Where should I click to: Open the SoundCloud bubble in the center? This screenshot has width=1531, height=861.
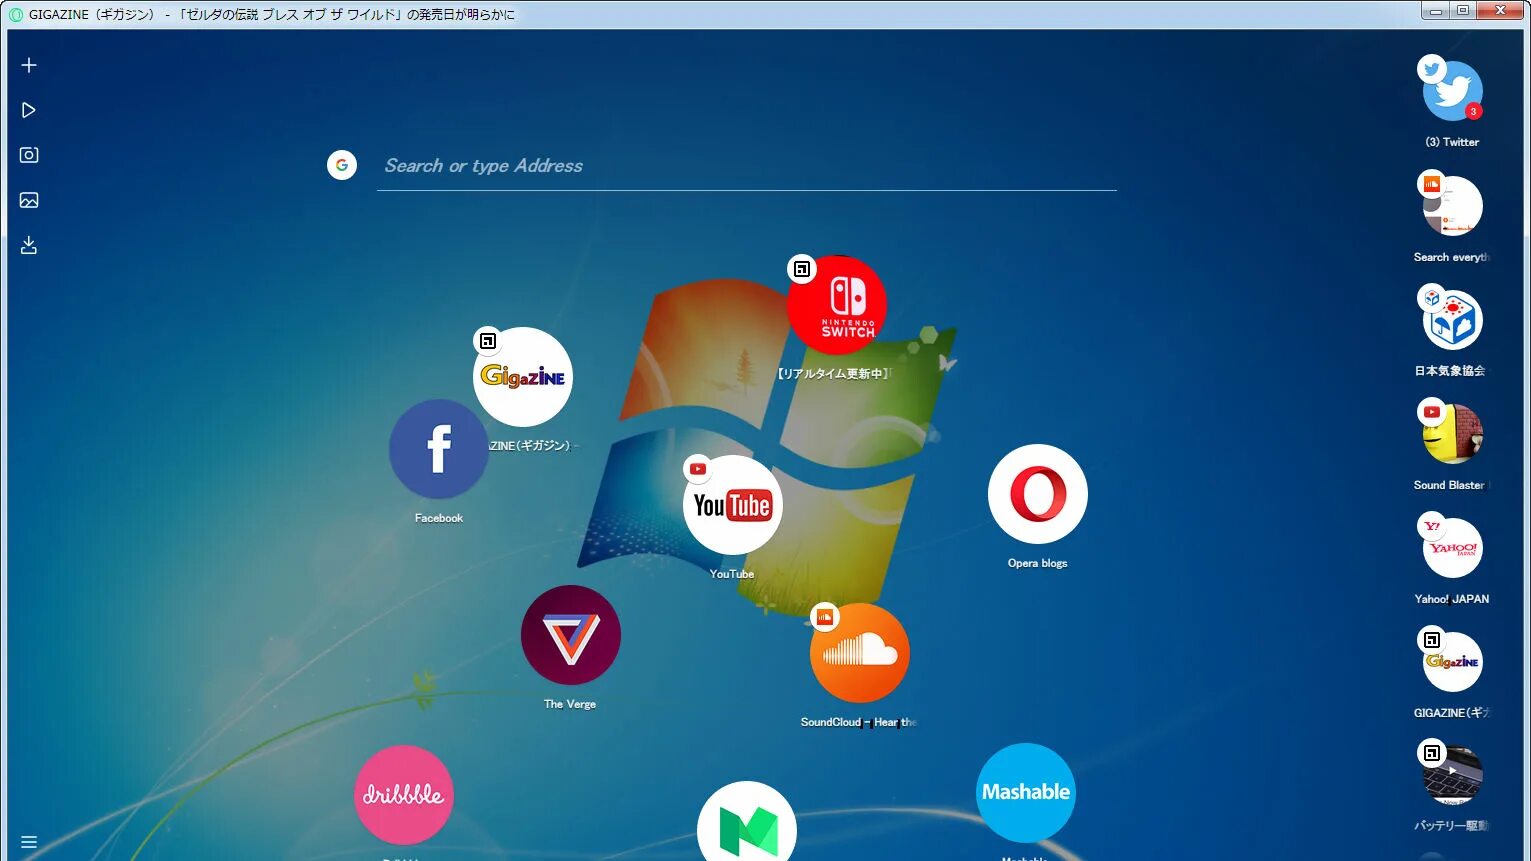[860, 653]
